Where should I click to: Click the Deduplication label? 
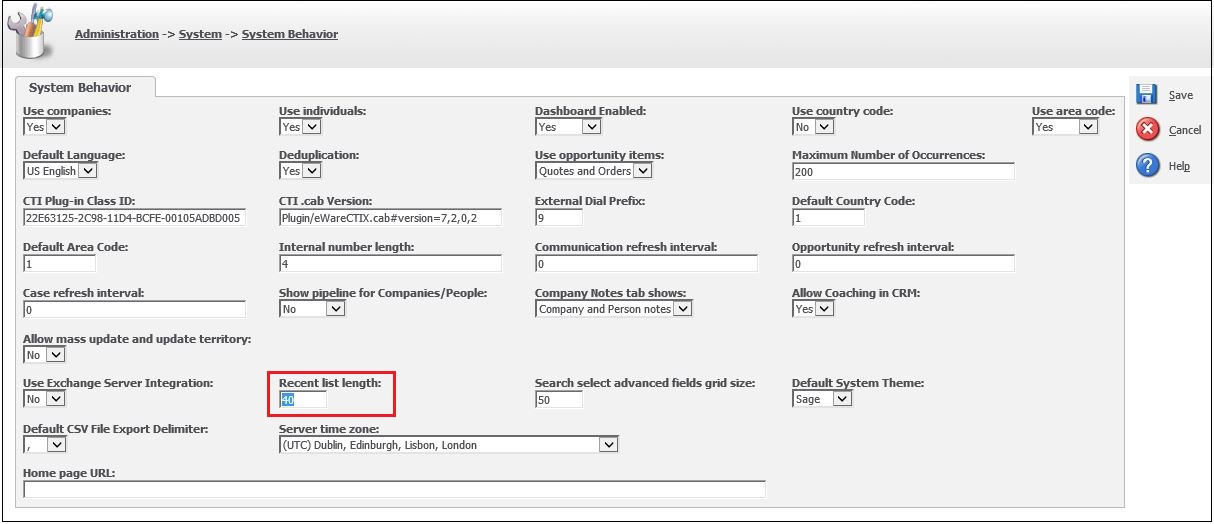pos(319,155)
